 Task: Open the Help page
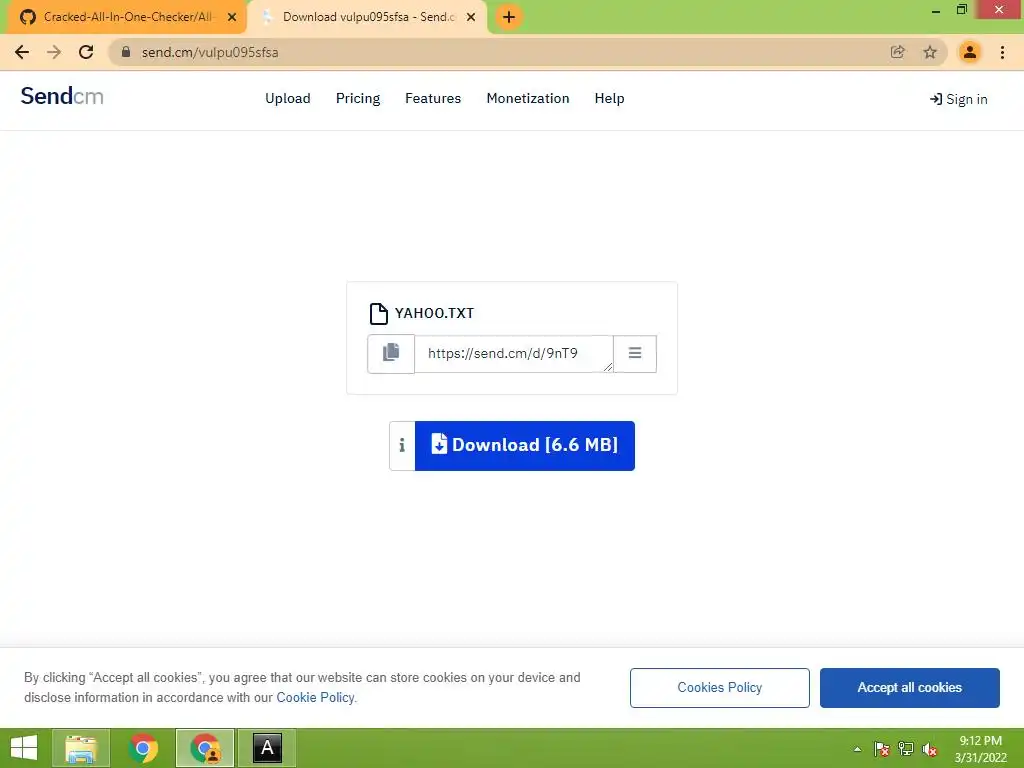point(609,99)
